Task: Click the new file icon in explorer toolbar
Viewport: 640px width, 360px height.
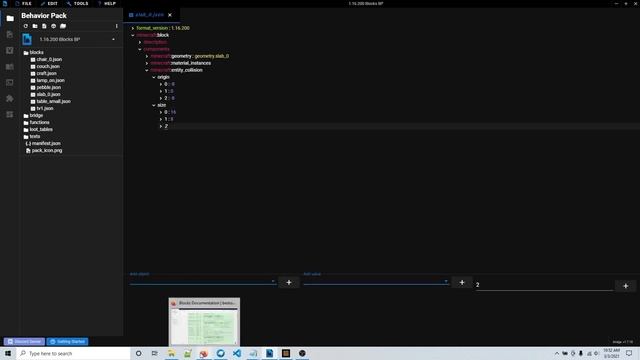Action: tap(44, 26)
